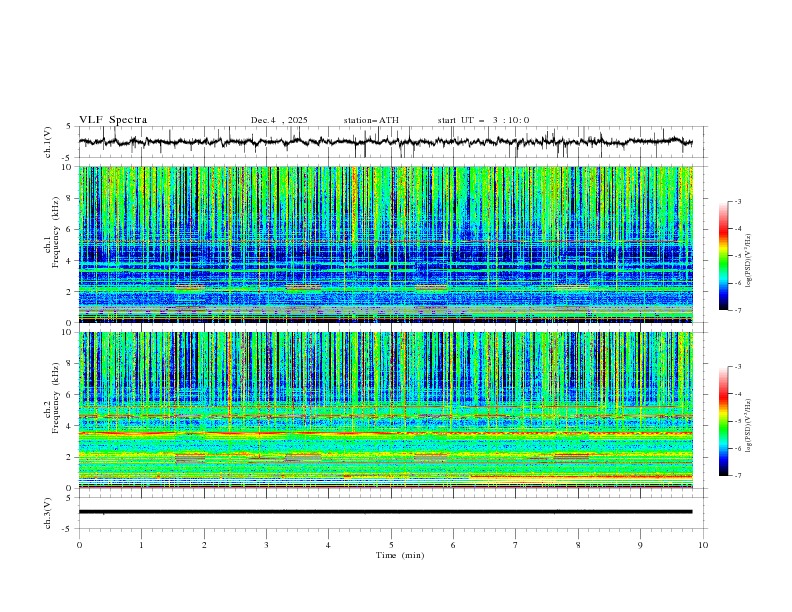Viewport: 792px width, 612px height.
Task: Click the "5" tick on the ch.1(V) axis
Action: pos(69,127)
